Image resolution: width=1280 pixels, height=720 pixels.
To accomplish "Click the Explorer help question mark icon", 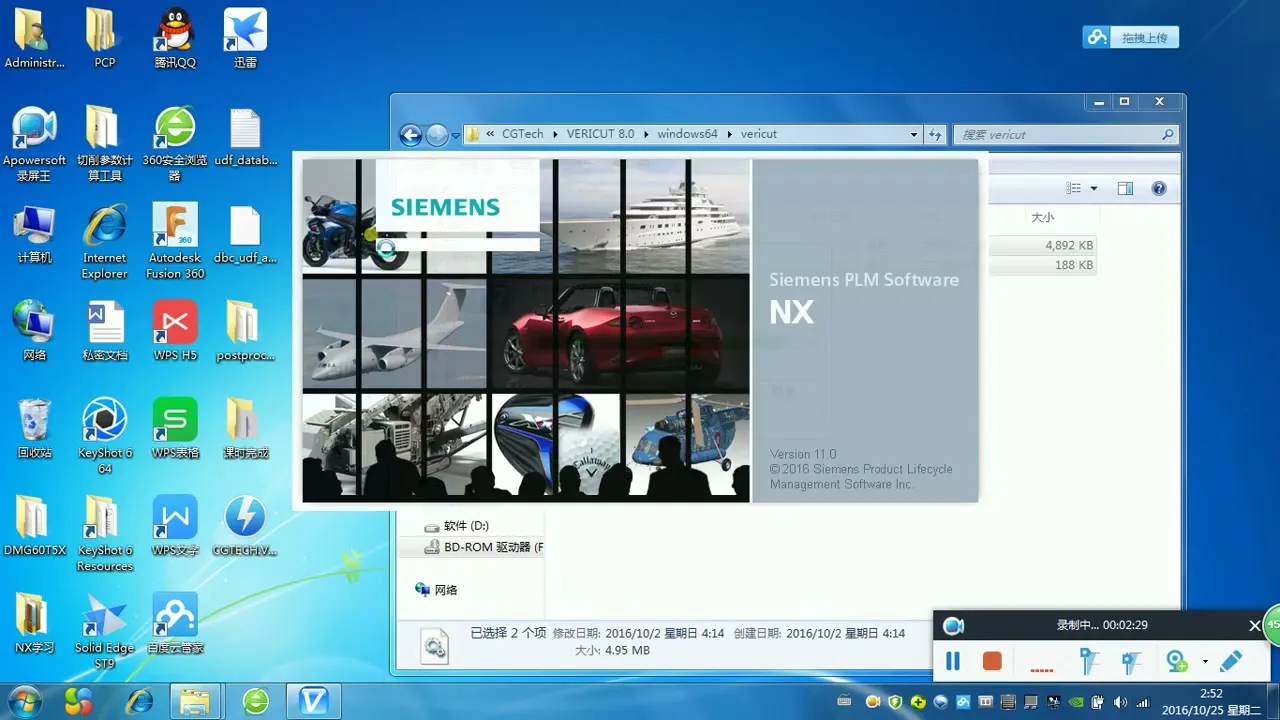I will [1159, 188].
